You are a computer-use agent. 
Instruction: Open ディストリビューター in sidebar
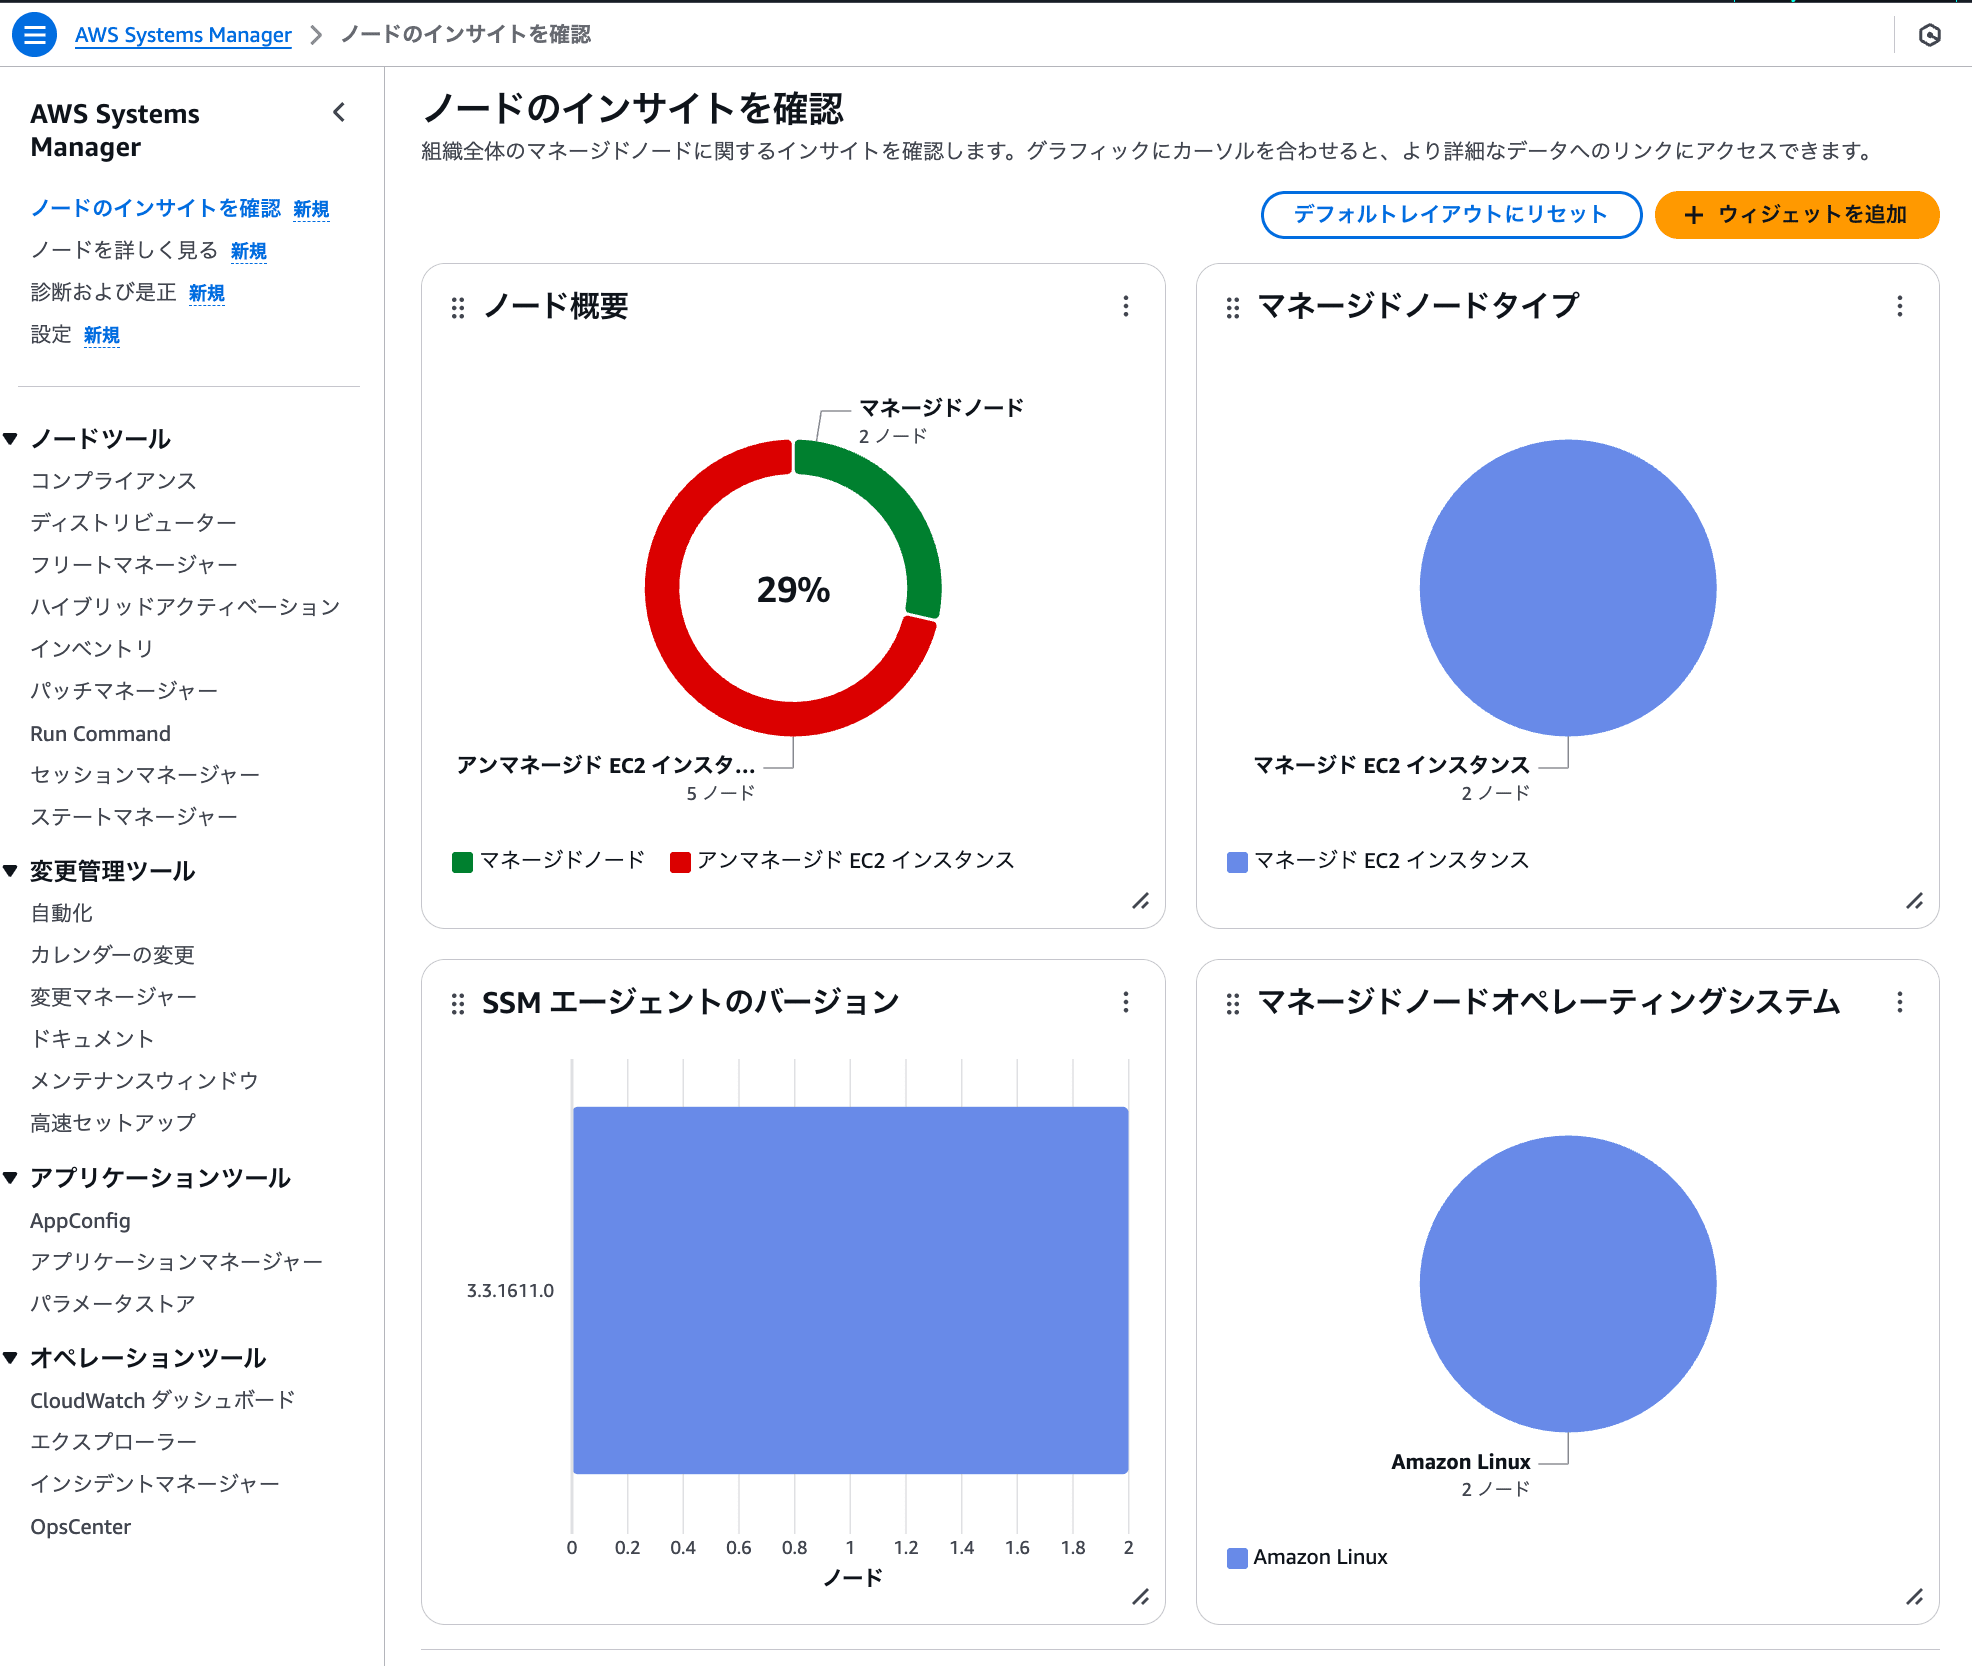coord(134,523)
